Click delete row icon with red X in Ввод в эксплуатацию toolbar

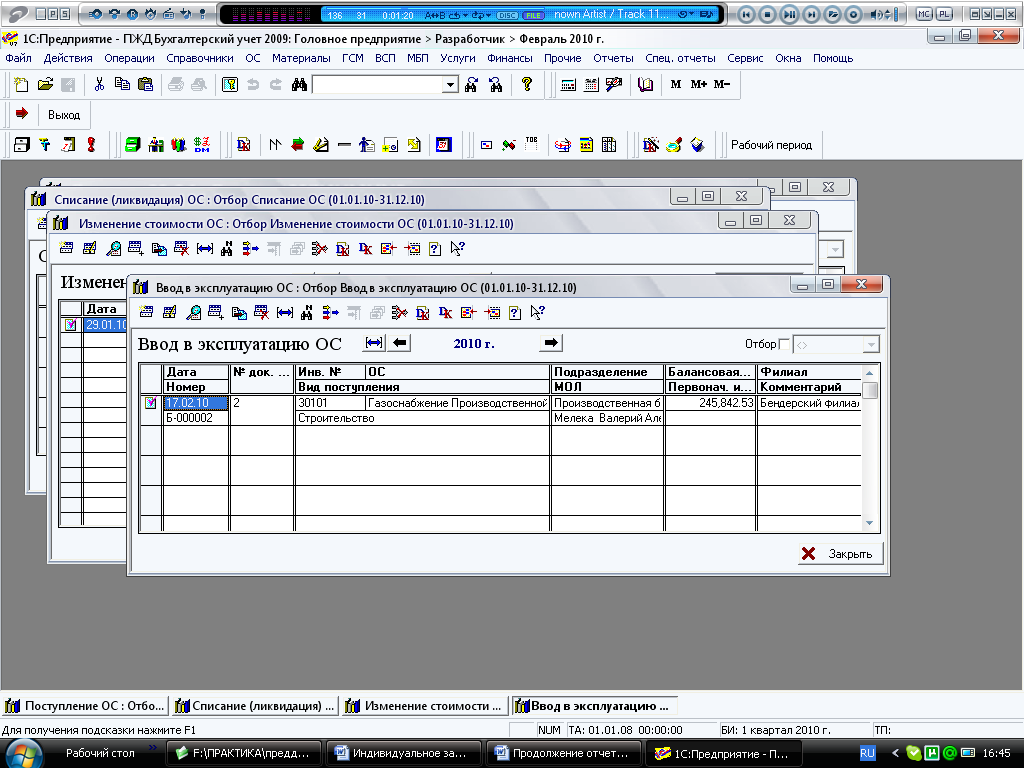coord(262,313)
